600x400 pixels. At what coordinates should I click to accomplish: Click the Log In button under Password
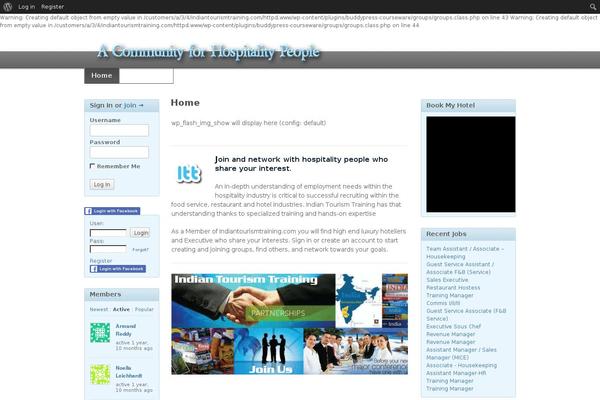[x=102, y=184]
